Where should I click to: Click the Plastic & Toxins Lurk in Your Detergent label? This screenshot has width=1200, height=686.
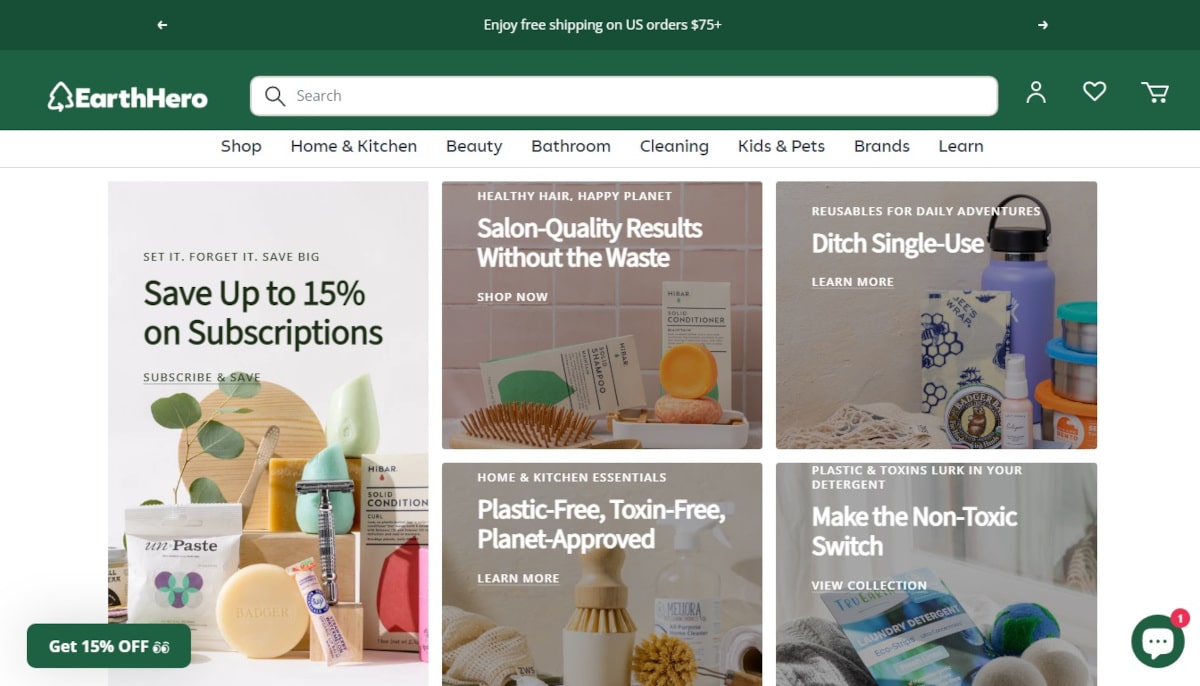tap(917, 477)
